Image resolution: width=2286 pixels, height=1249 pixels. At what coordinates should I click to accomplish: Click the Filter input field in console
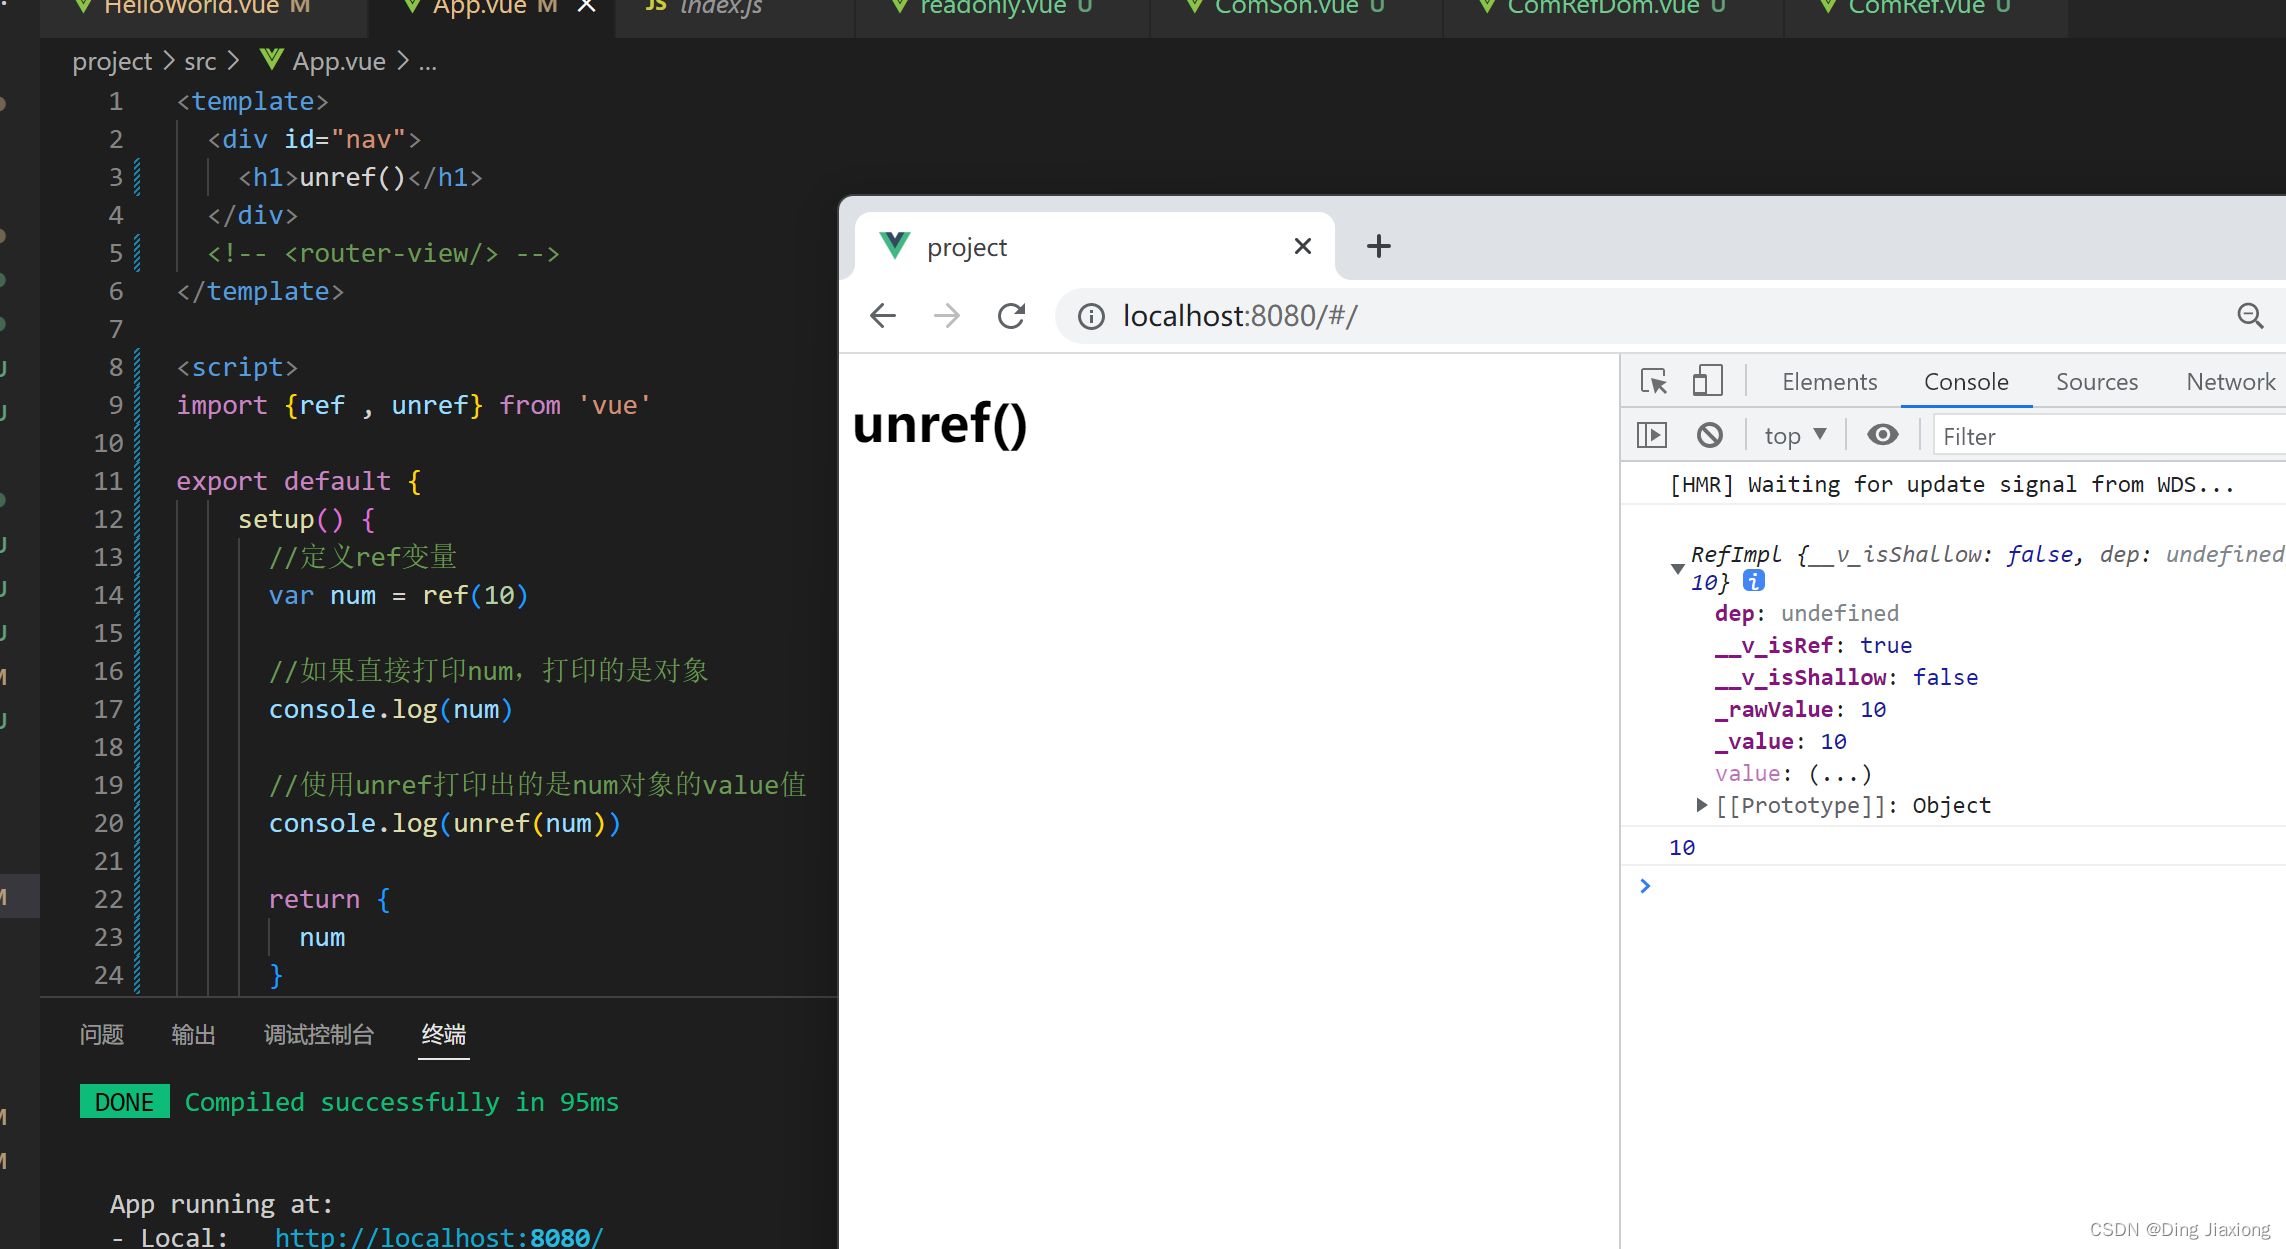click(2106, 435)
